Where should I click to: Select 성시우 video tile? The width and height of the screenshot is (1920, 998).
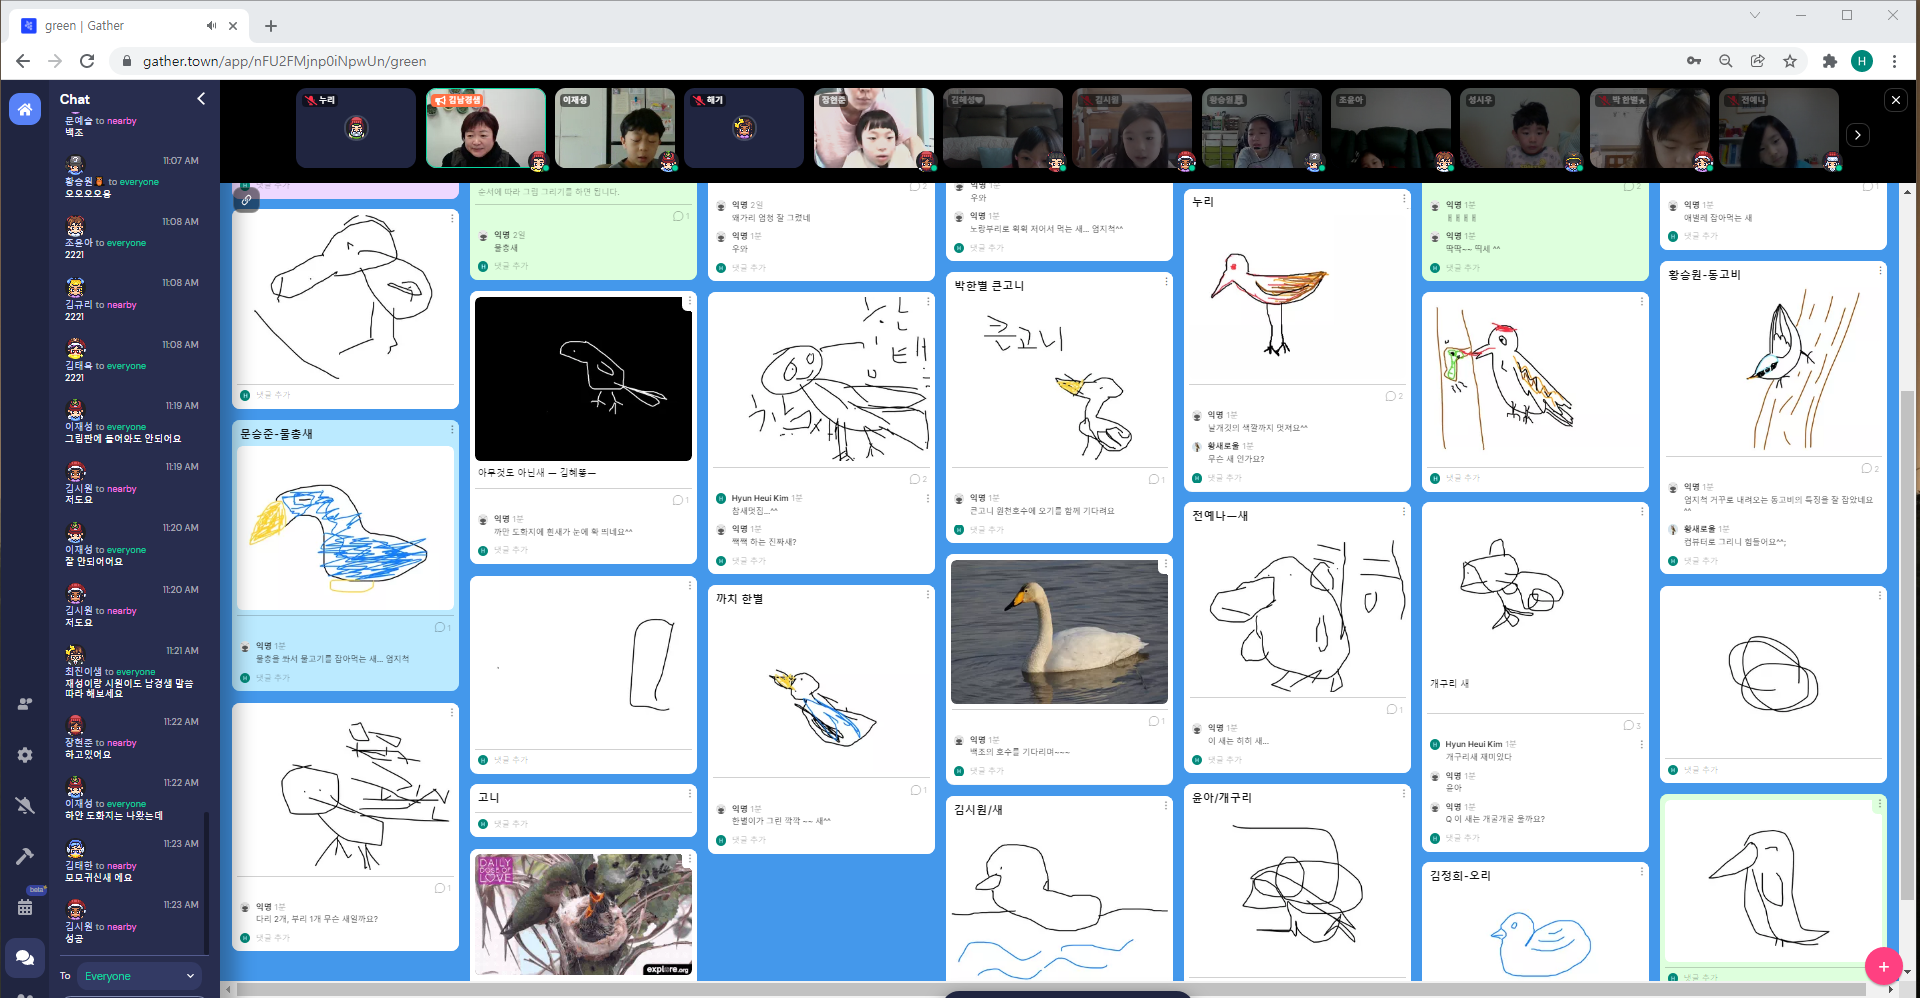coord(1520,128)
